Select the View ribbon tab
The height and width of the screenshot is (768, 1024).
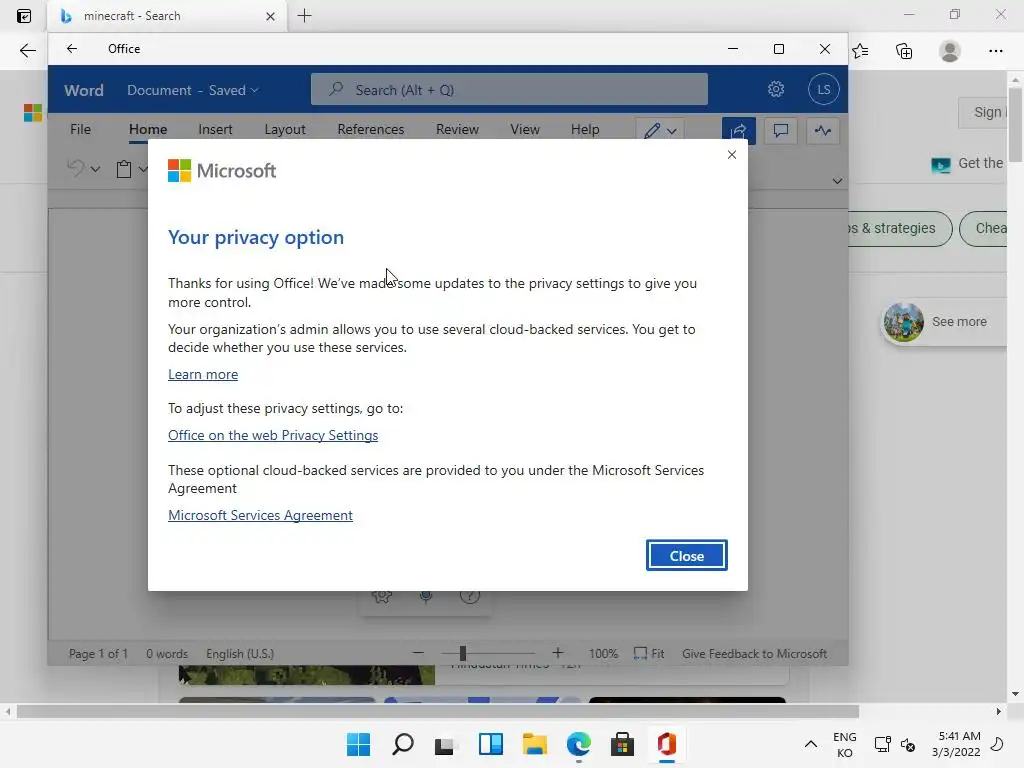pos(524,129)
